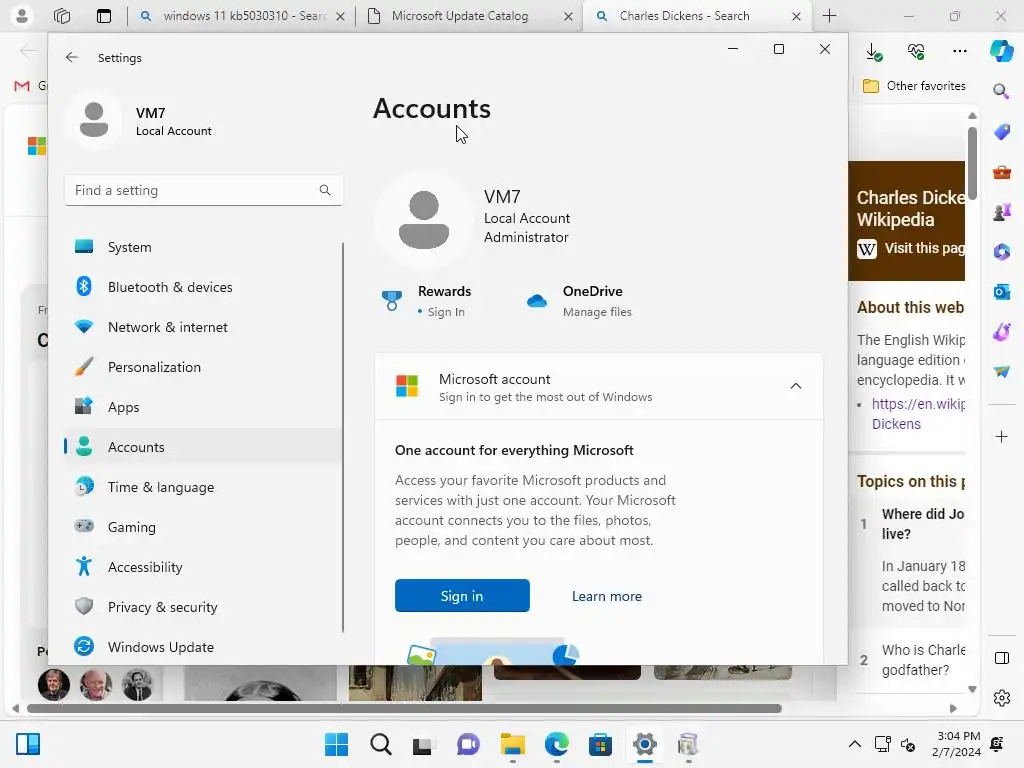
Task: Open Edge downloads icon
Action: (x=873, y=52)
